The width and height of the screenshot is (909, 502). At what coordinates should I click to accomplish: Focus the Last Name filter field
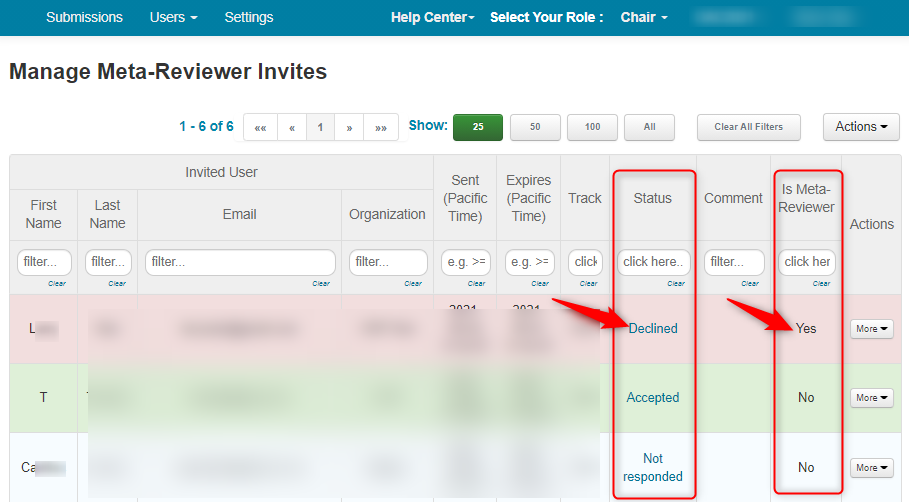[x=108, y=262]
